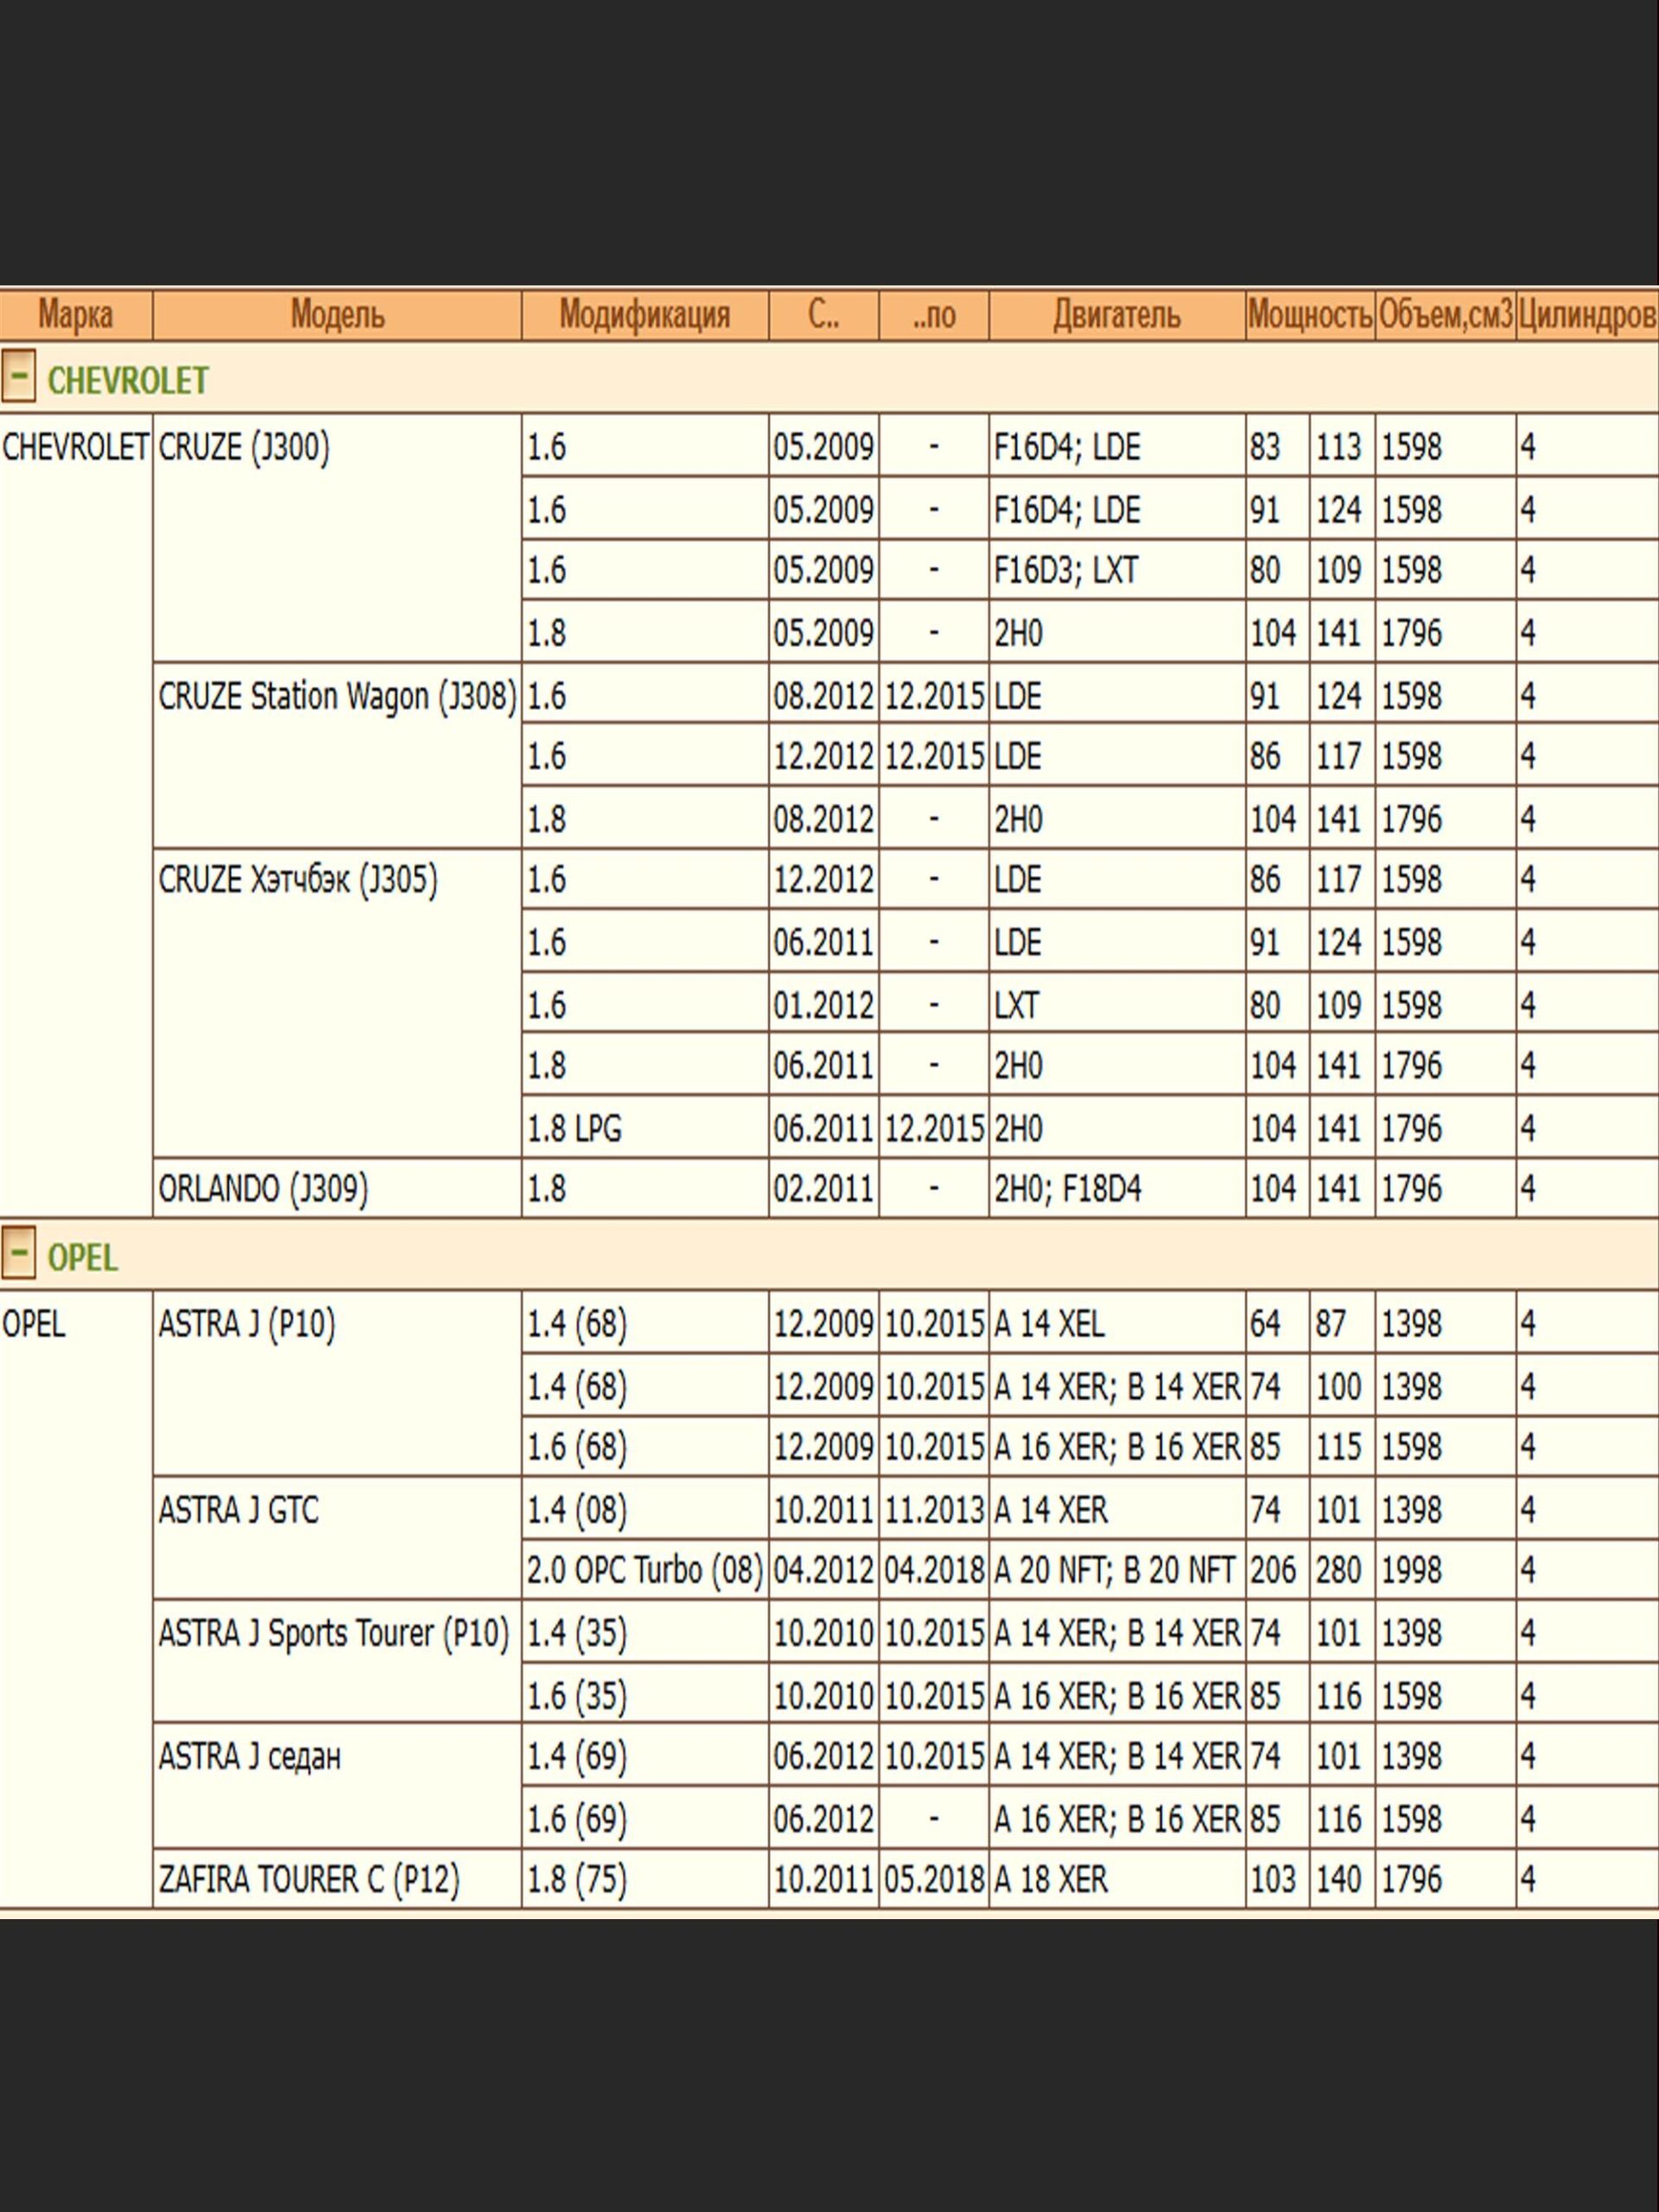Collapse the OPEL group
This screenshot has height=2212, width=1659.
[18, 1255]
